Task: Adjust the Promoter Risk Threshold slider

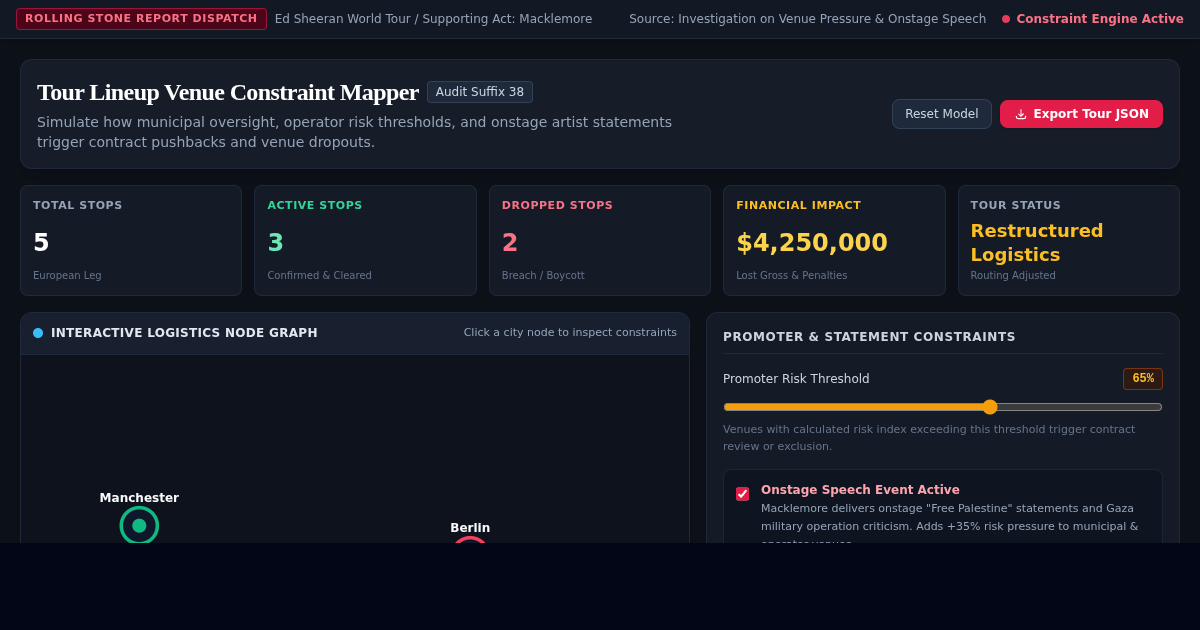Action: 943,407
